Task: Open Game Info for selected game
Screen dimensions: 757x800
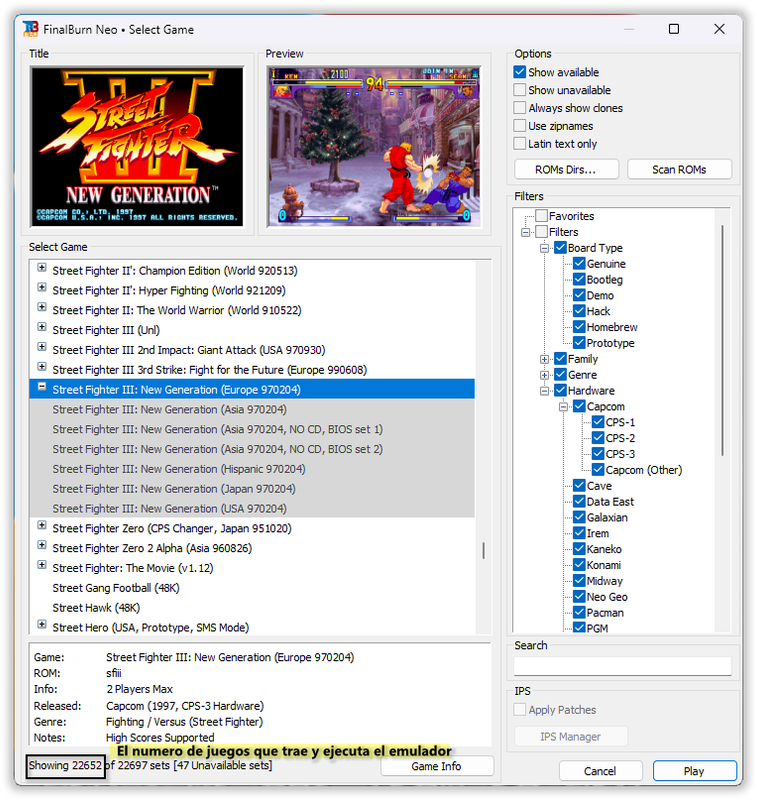Action: pyautogui.click(x=437, y=766)
